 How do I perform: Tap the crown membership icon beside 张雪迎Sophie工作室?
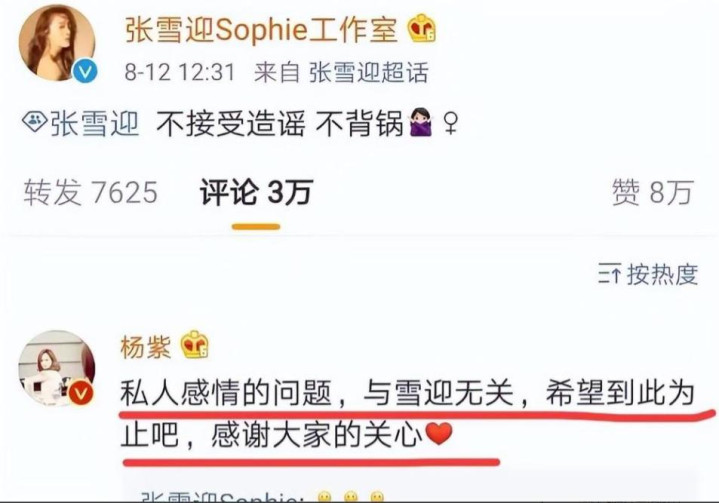coord(422,29)
